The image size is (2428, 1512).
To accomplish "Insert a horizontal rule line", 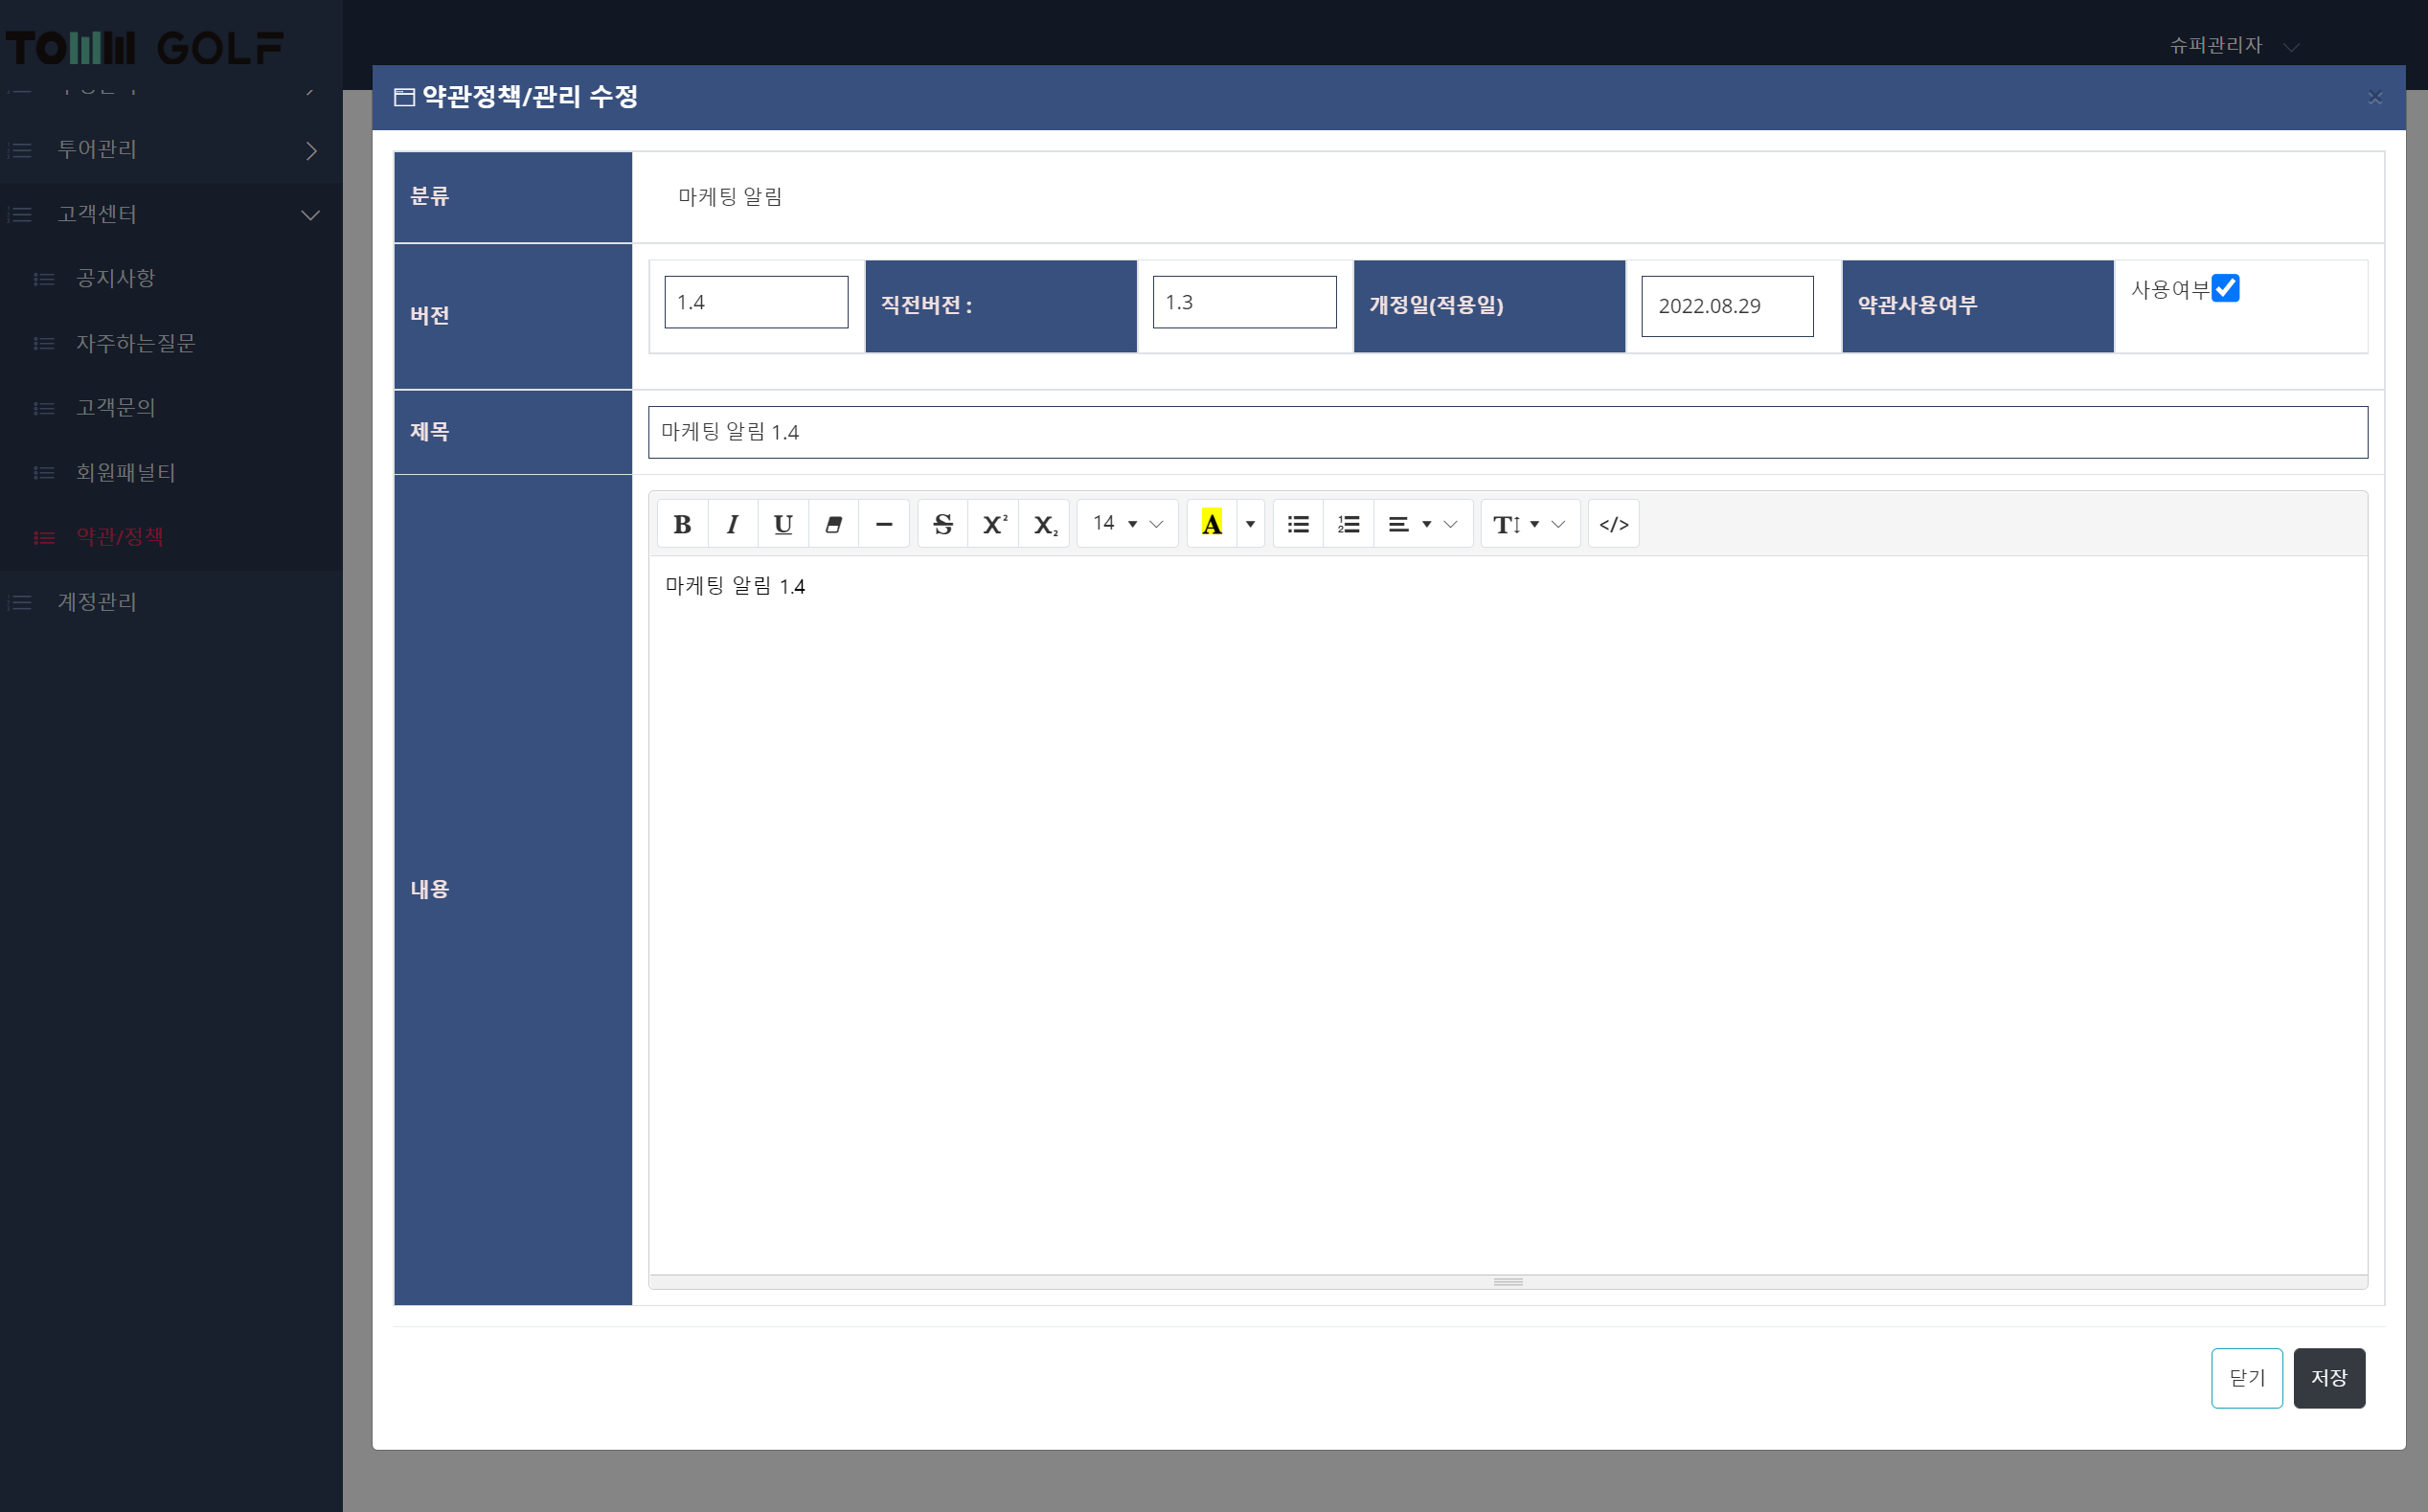I will pos(884,524).
